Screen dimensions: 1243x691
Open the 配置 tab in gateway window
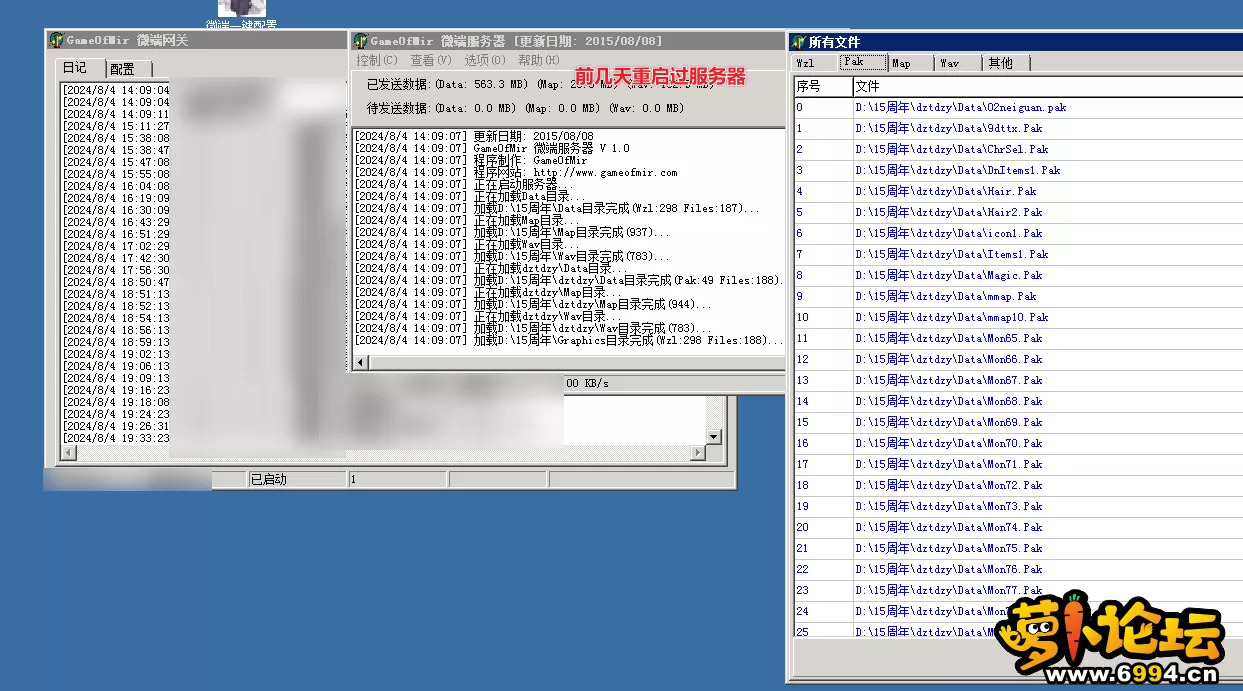click(124, 69)
